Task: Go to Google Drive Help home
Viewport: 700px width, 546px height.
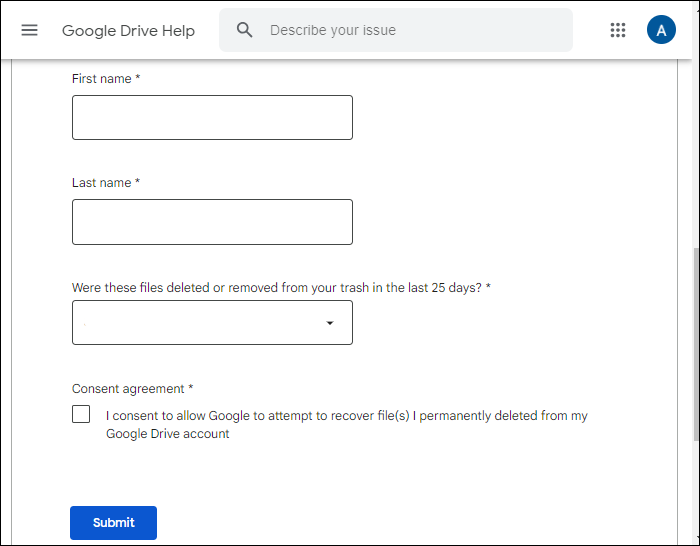Action: (x=128, y=30)
